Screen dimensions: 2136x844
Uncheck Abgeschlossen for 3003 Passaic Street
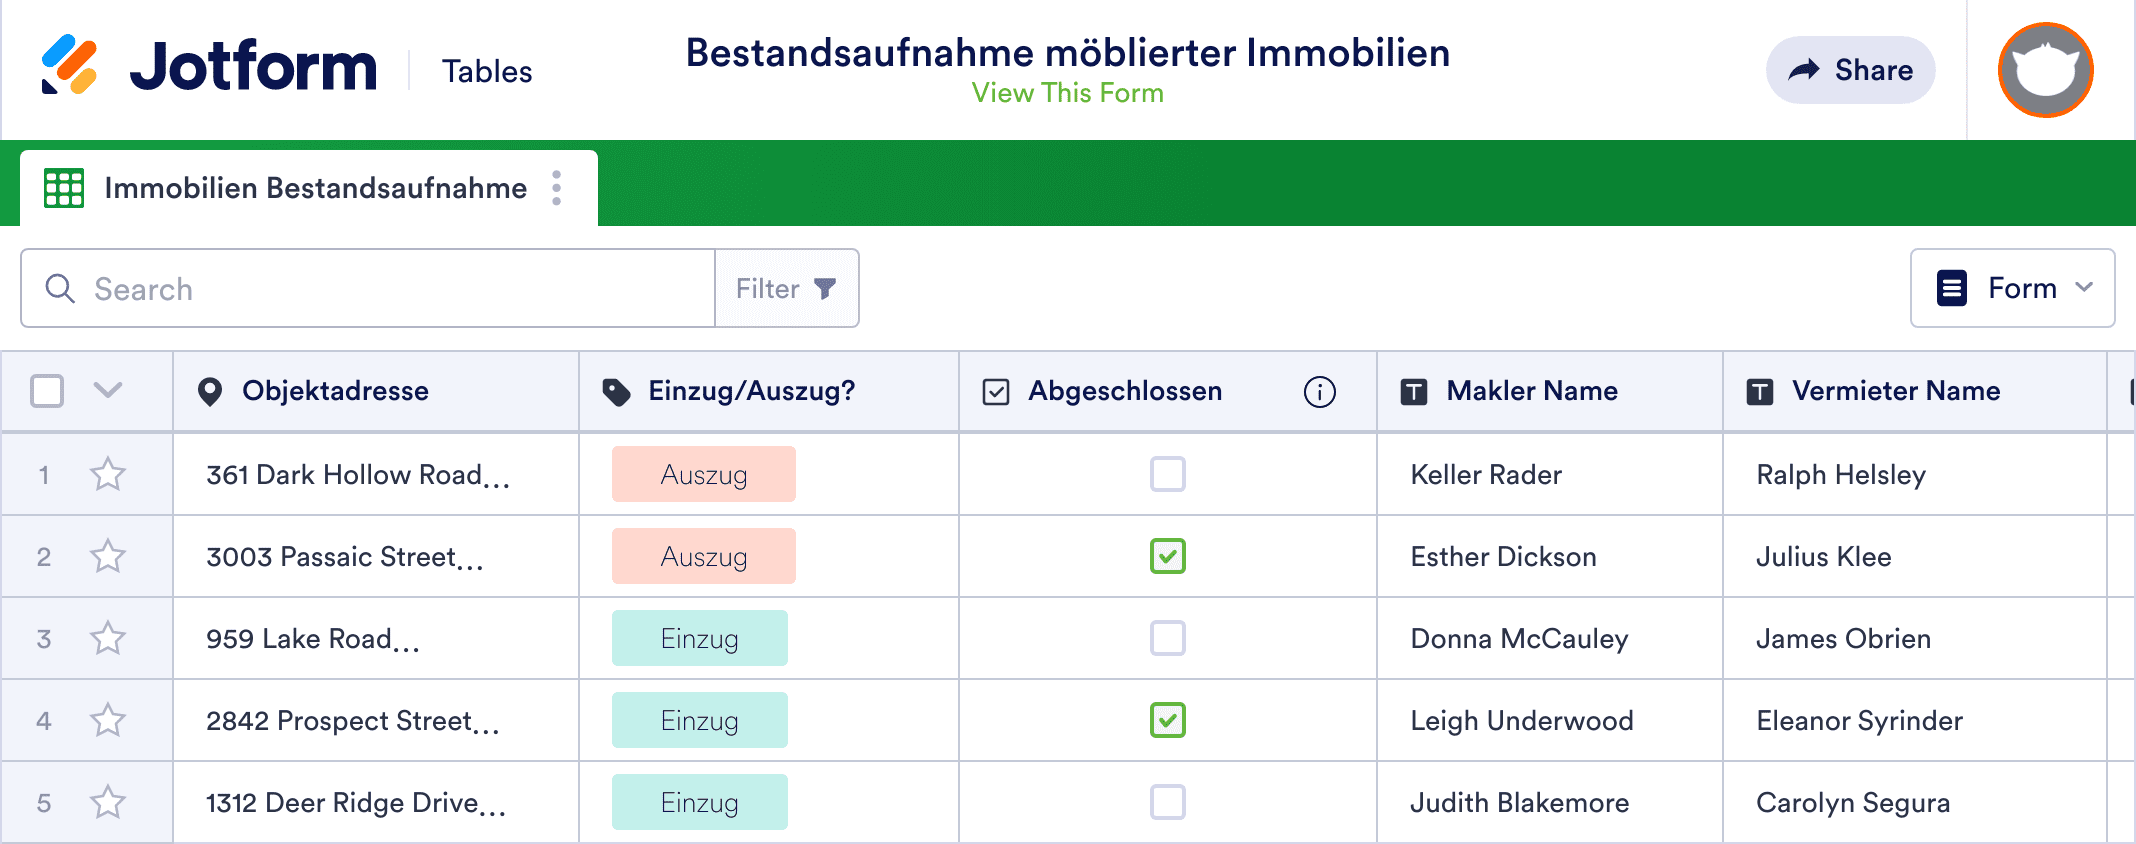(1167, 556)
